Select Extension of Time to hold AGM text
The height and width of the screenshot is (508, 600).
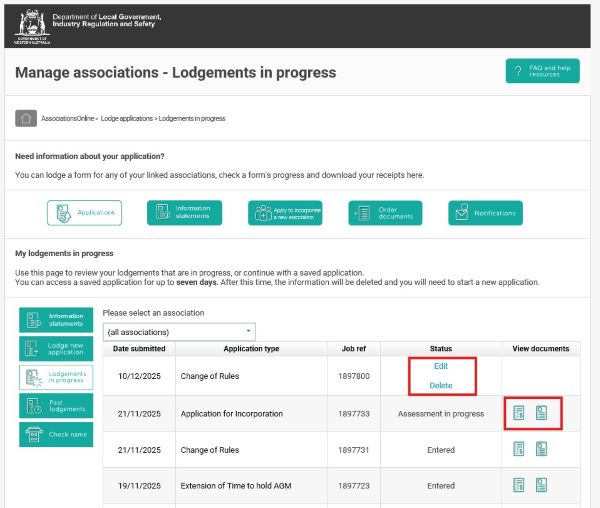click(x=236, y=486)
